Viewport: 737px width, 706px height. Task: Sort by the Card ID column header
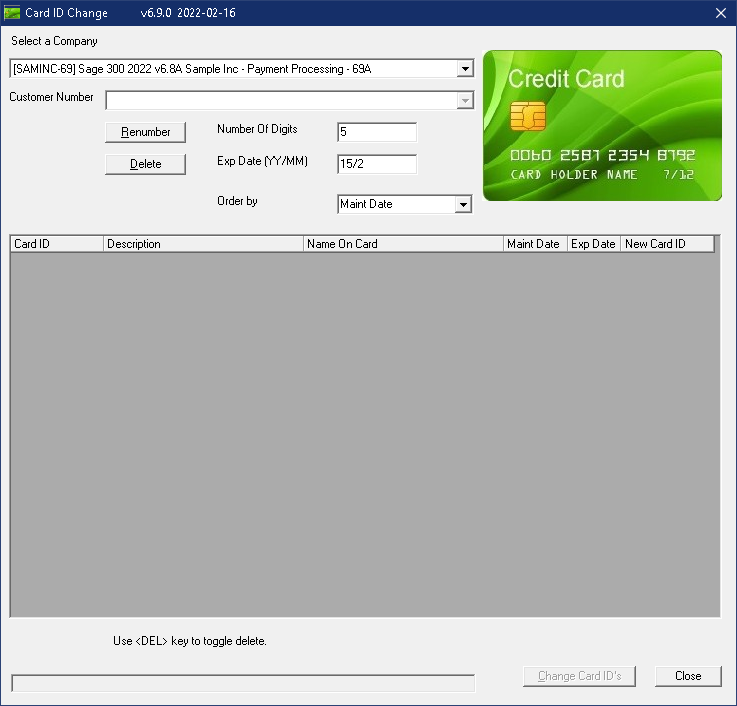click(56, 244)
